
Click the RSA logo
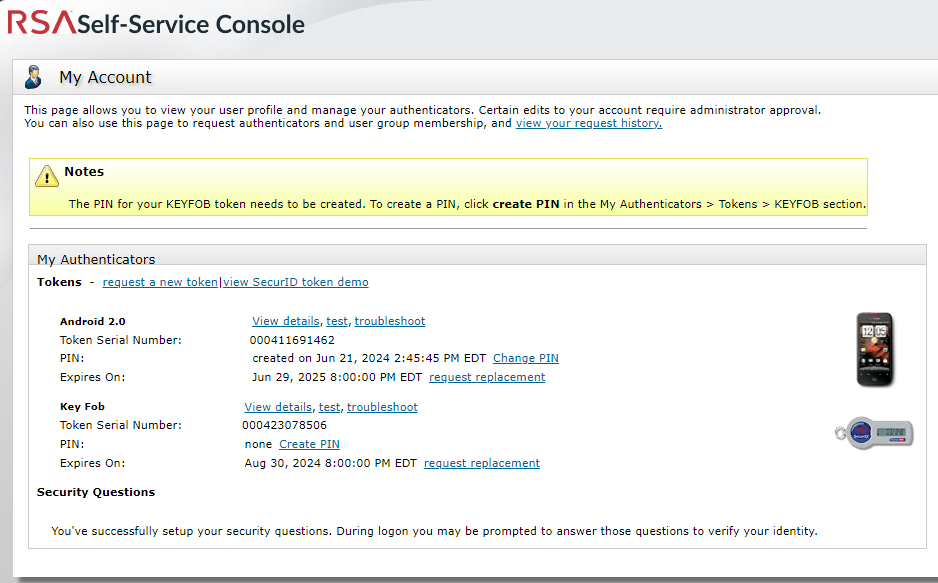point(42,23)
